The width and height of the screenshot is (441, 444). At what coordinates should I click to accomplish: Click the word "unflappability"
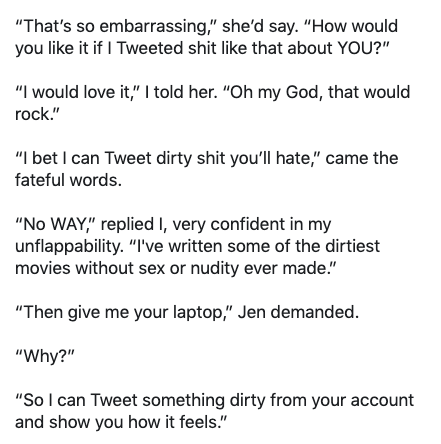click(x=69, y=247)
